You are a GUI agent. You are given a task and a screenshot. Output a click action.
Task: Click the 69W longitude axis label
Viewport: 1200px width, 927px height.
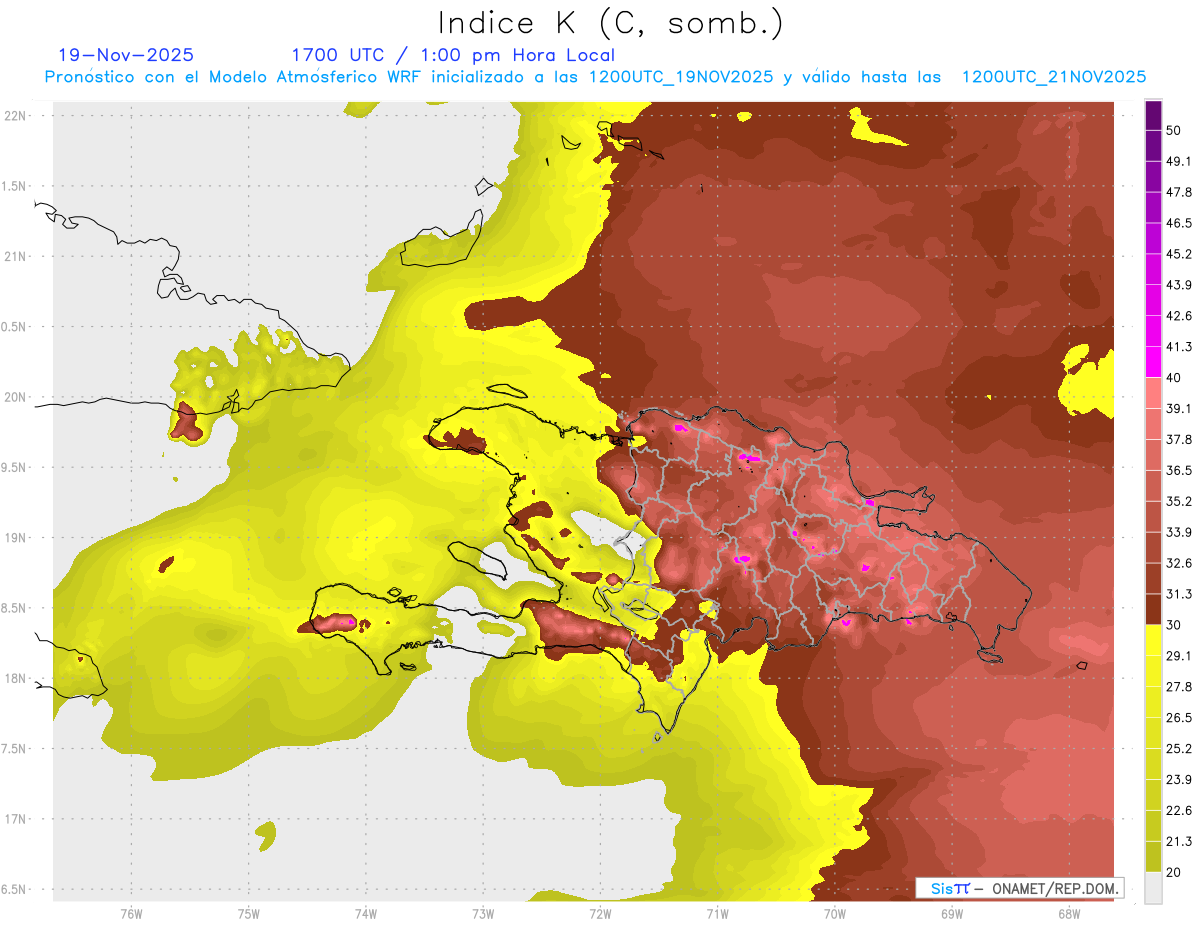click(x=952, y=913)
